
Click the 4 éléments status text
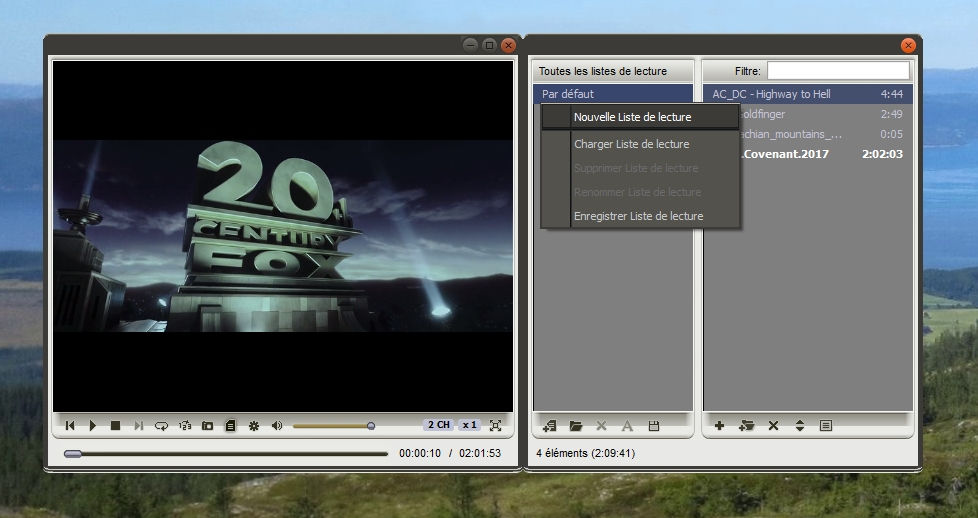click(x=585, y=454)
